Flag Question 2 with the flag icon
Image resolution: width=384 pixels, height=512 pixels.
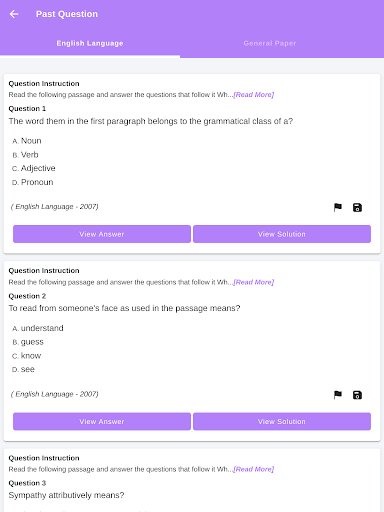(x=338, y=395)
